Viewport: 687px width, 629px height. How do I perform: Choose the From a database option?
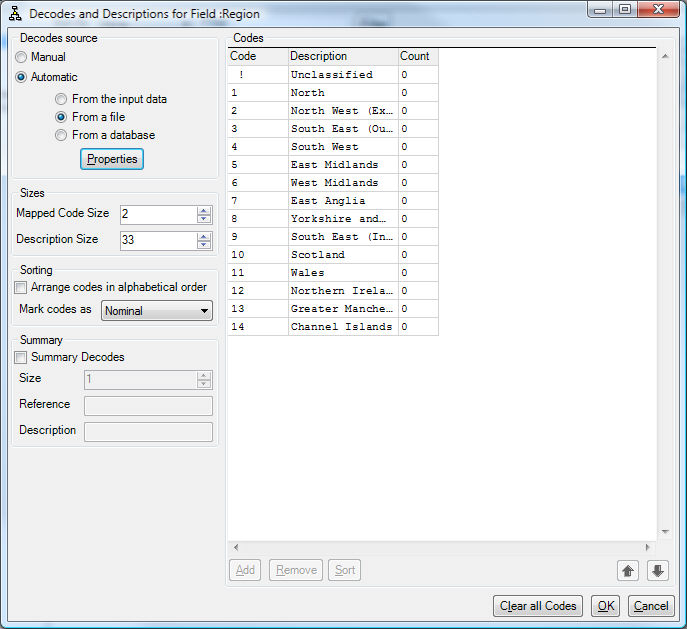(61, 135)
